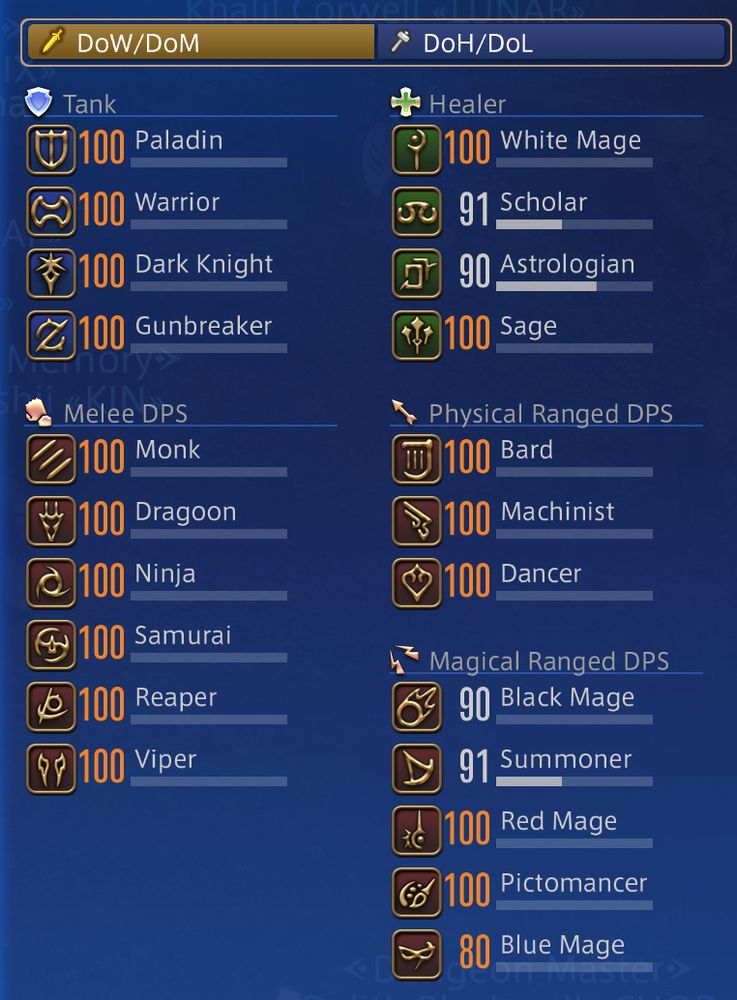The width and height of the screenshot is (737, 1000).
Task: Choose the Sage job icon
Action: click(416, 335)
